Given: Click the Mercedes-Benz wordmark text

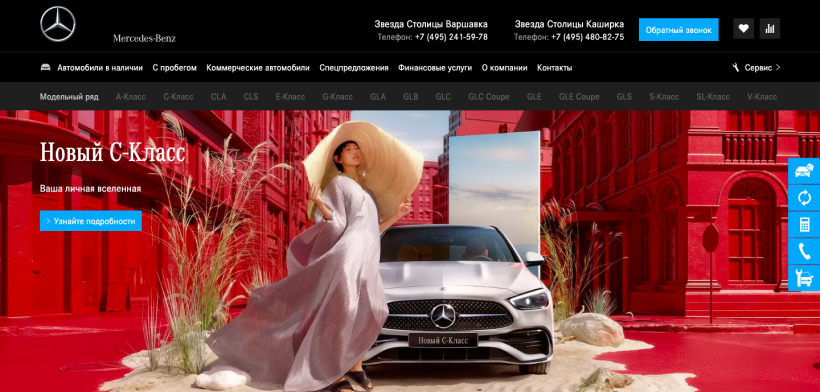Looking at the screenshot, I should 144,38.
